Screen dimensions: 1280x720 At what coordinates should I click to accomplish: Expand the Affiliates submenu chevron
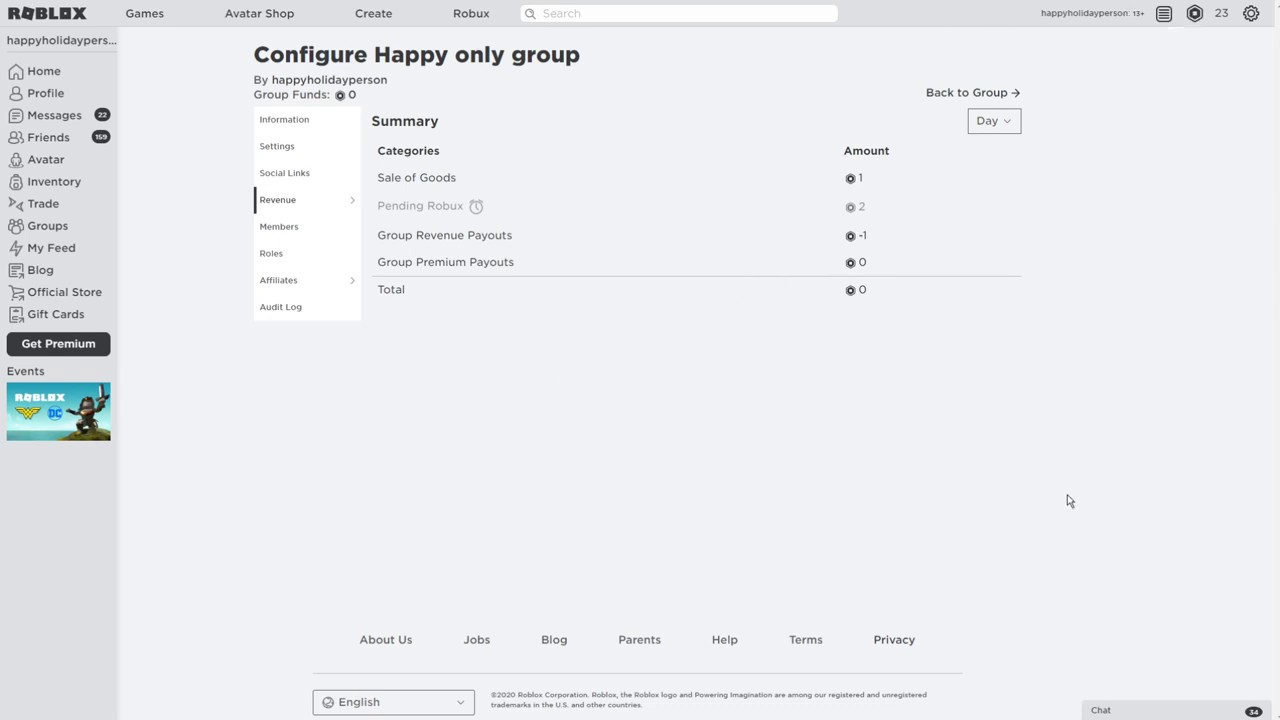click(x=352, y=280)
